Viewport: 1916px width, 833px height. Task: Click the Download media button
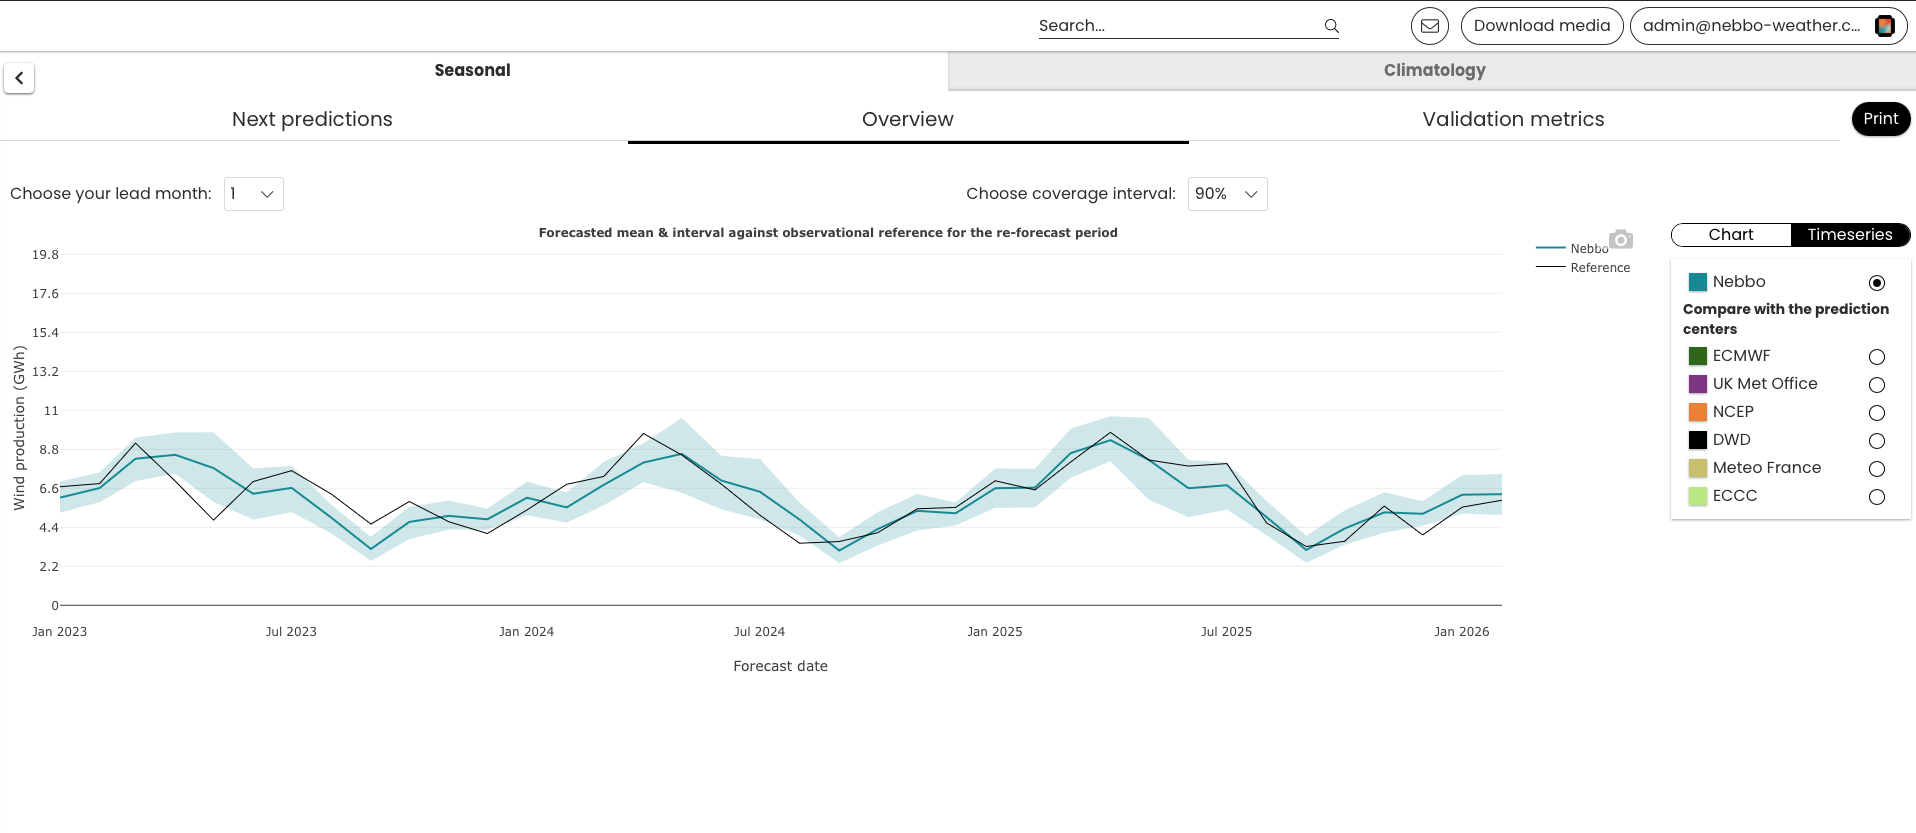(x=1541, y=26)
